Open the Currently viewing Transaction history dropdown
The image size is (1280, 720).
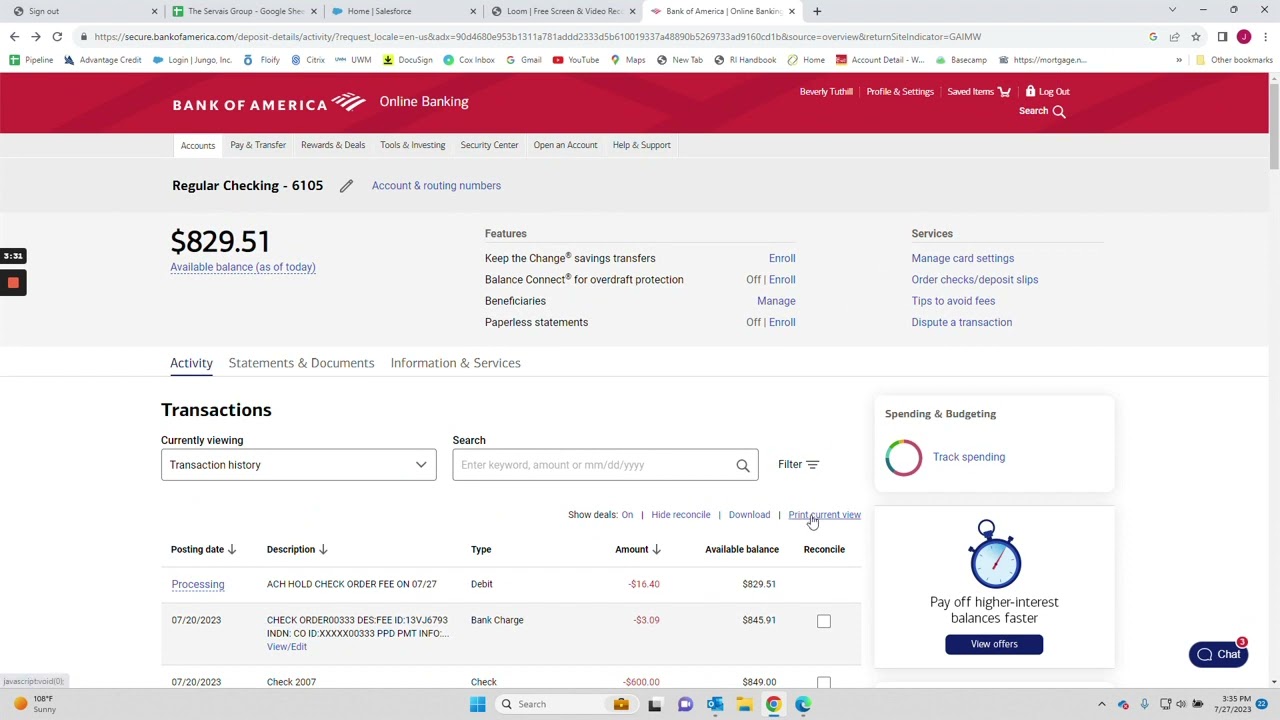click(299, 465)
